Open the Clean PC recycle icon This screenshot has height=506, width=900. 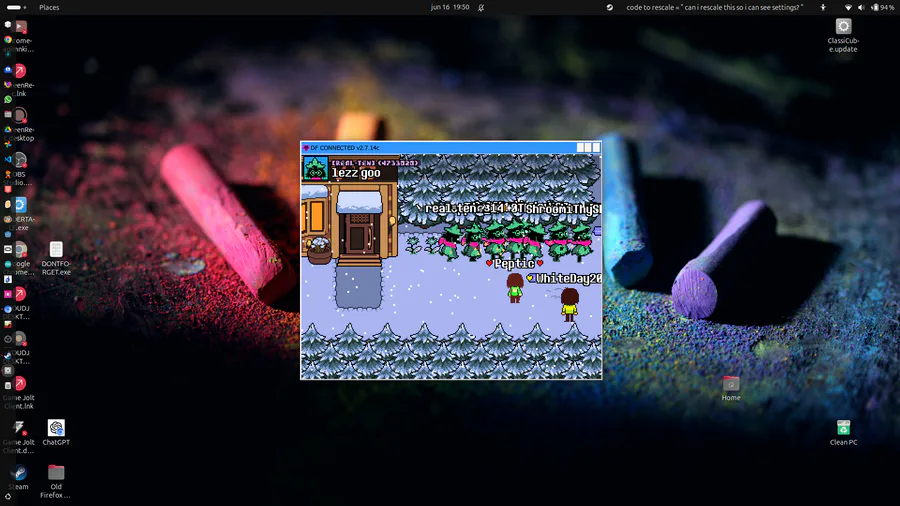(843, 433)
